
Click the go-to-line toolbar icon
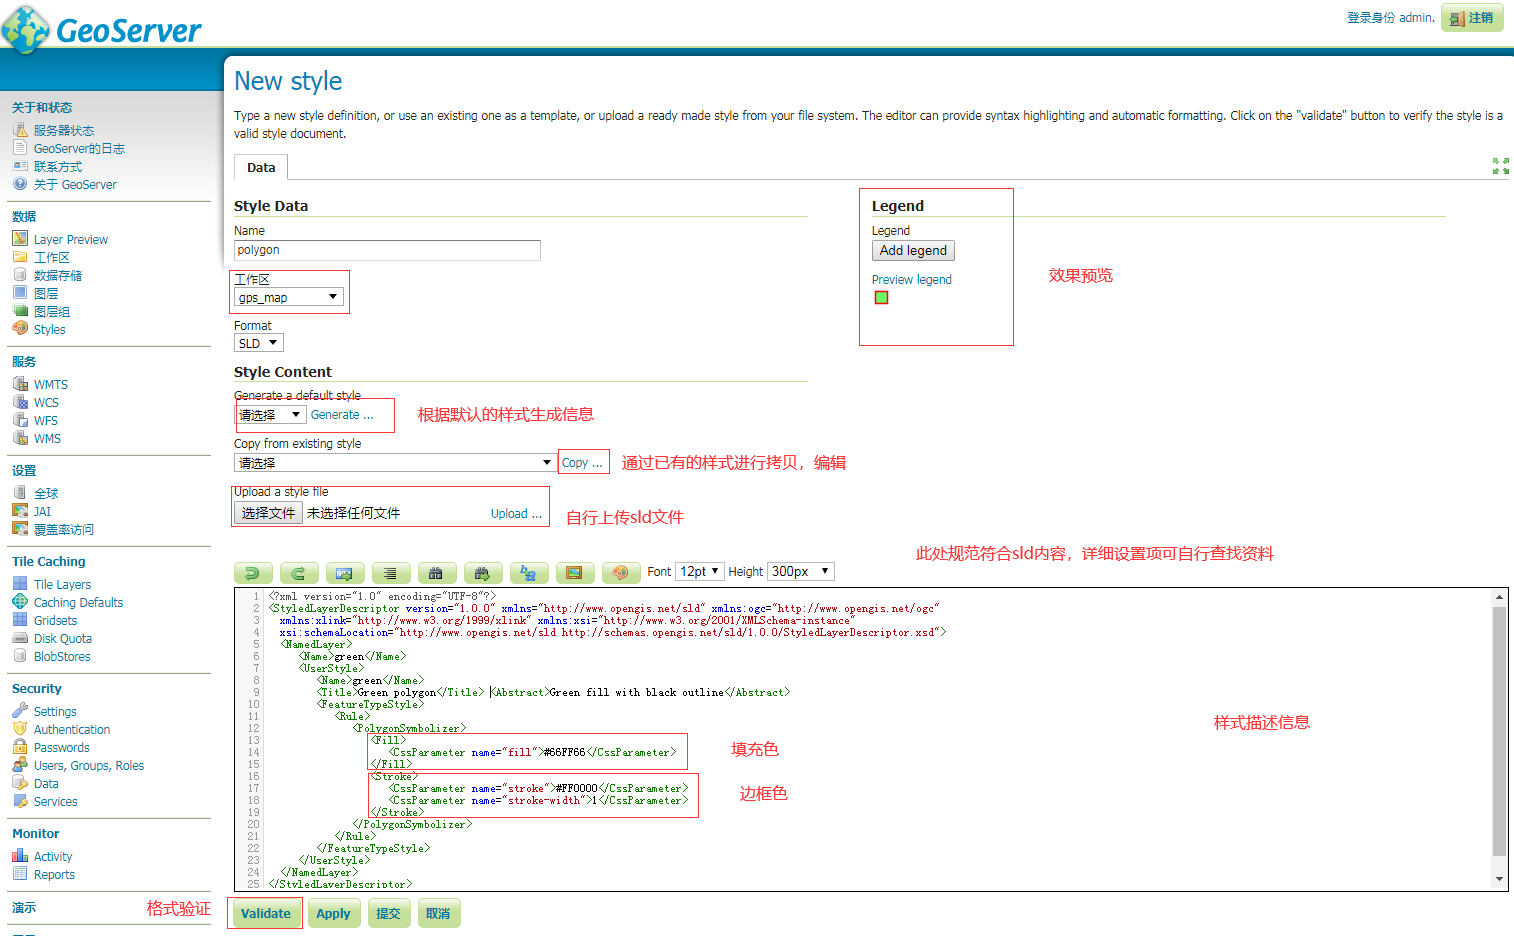click(x=344, y=573)
